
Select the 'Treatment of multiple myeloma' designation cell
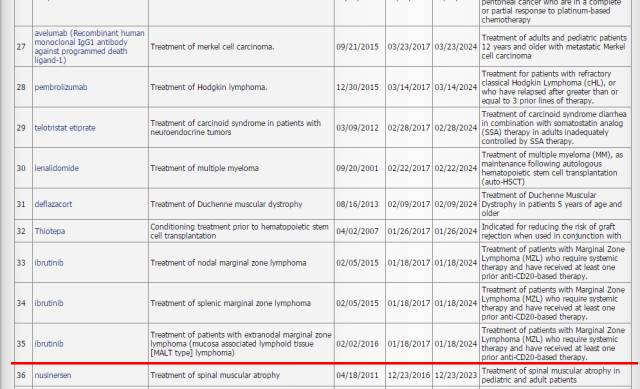tap(241, 168)
